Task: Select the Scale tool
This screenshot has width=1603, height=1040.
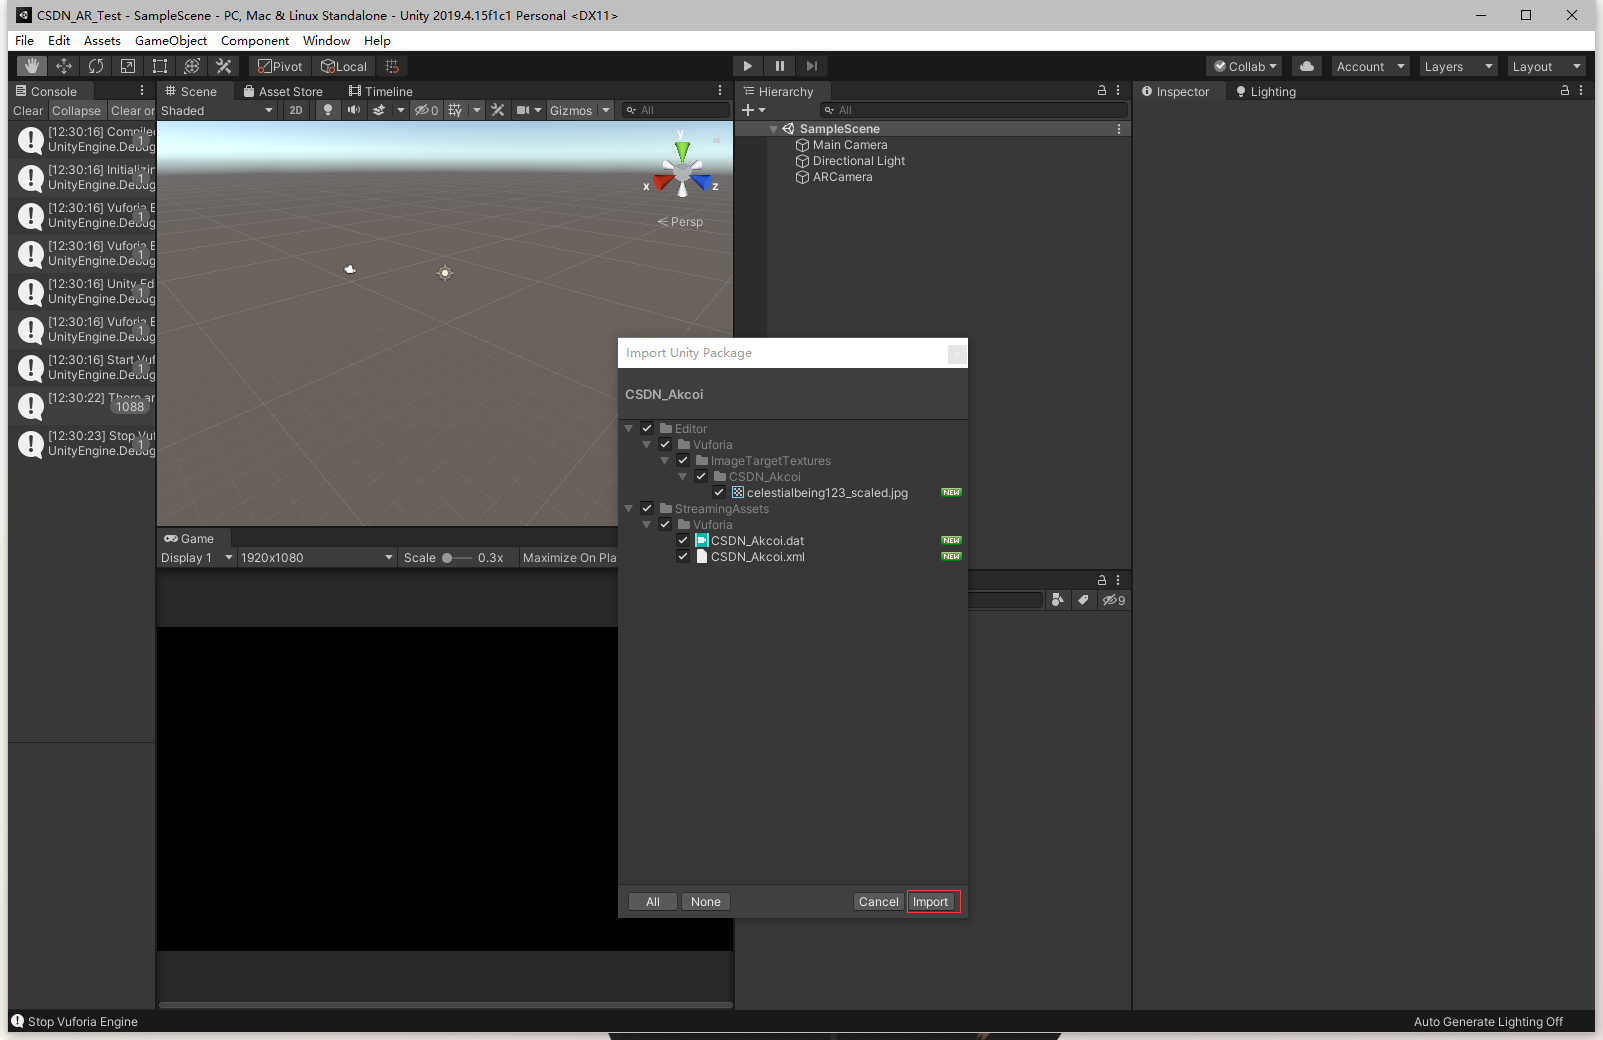Action: (x=128, y=65)
